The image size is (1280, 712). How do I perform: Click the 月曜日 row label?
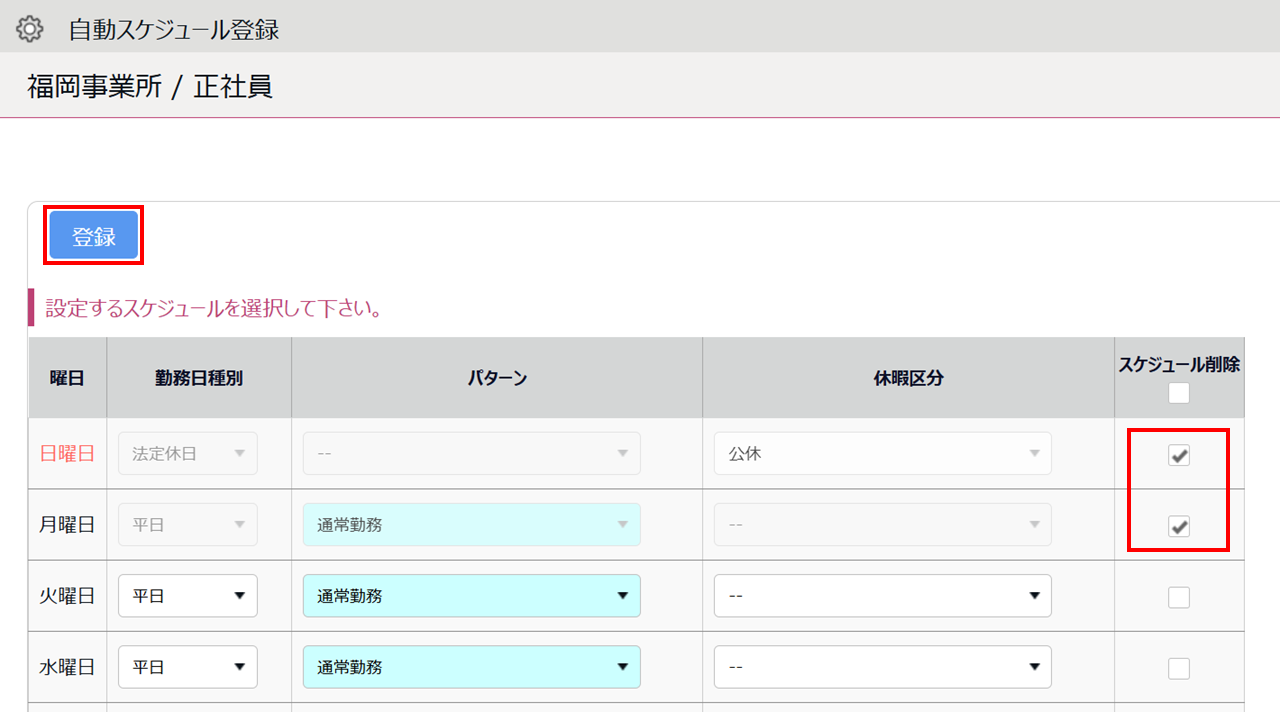[x=67, y=524]
